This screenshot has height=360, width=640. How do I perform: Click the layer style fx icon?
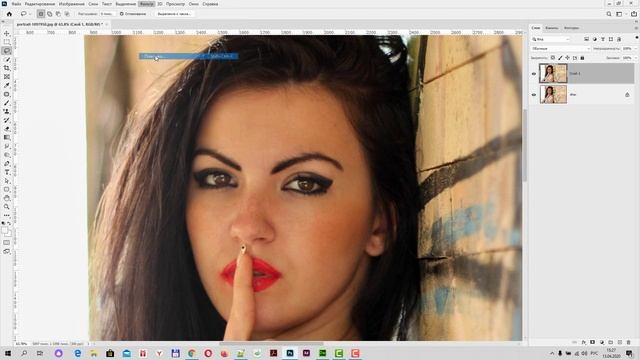tap(584, 342)
